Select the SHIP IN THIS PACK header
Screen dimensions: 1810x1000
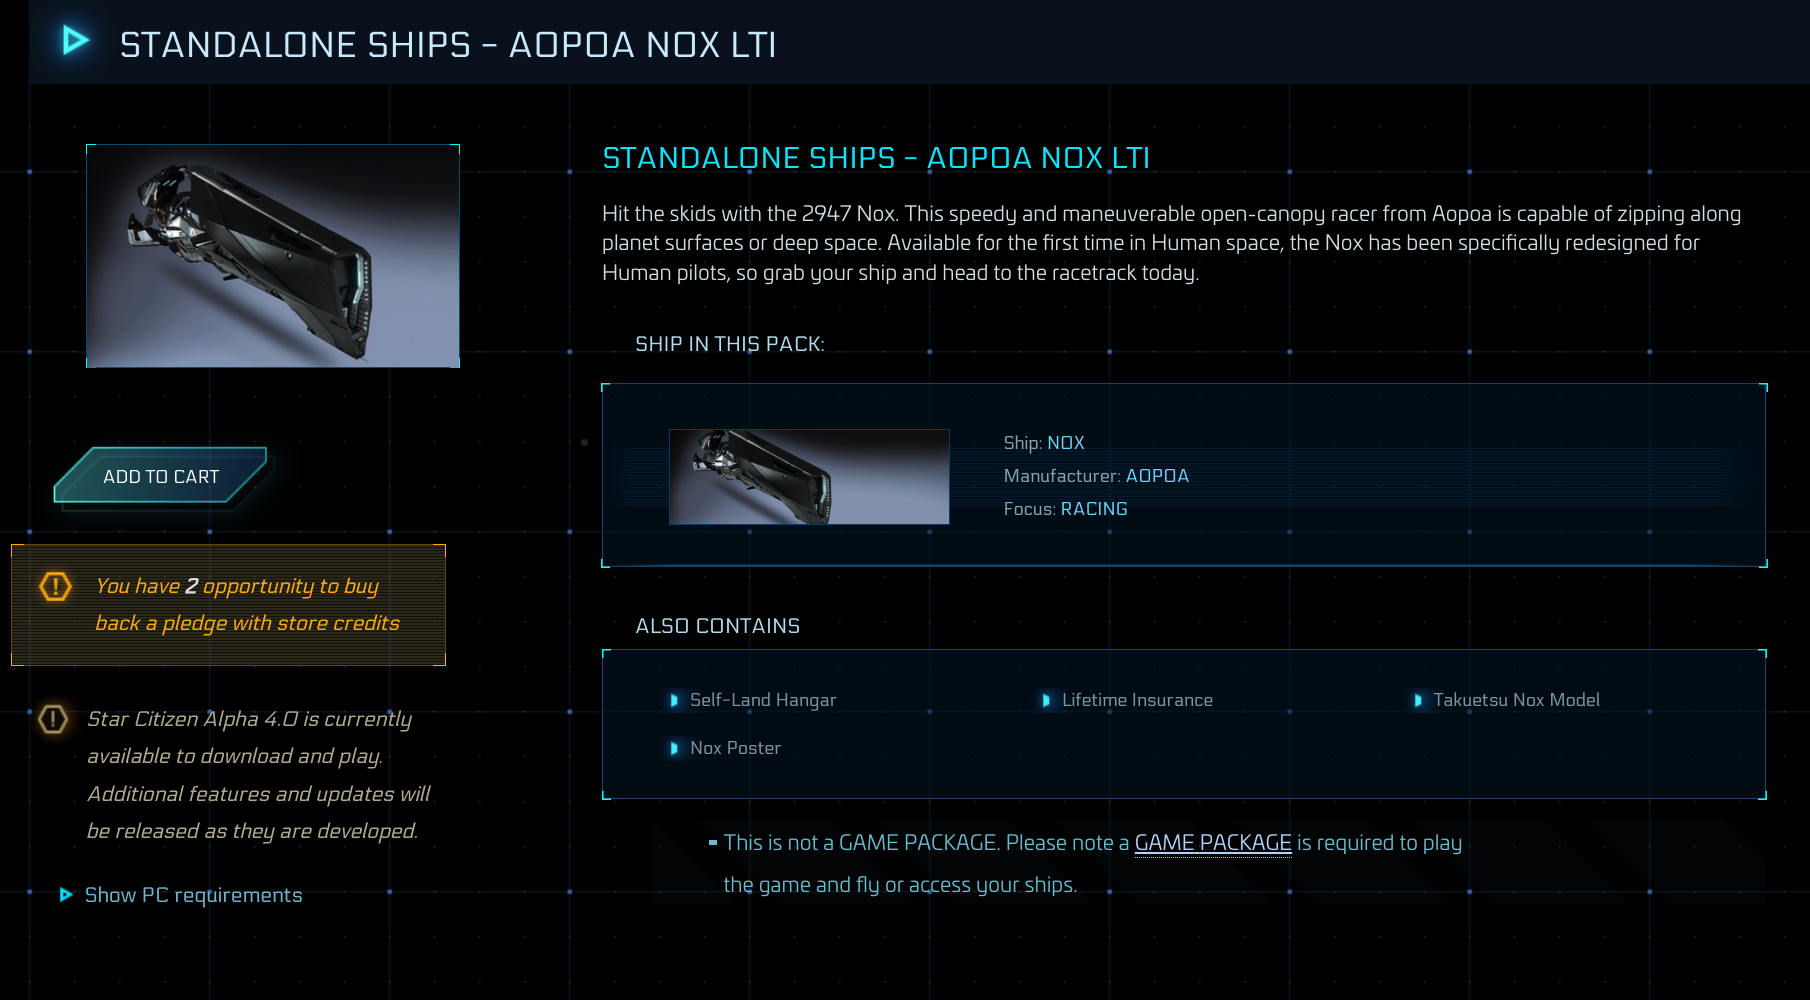pos(729,343)
